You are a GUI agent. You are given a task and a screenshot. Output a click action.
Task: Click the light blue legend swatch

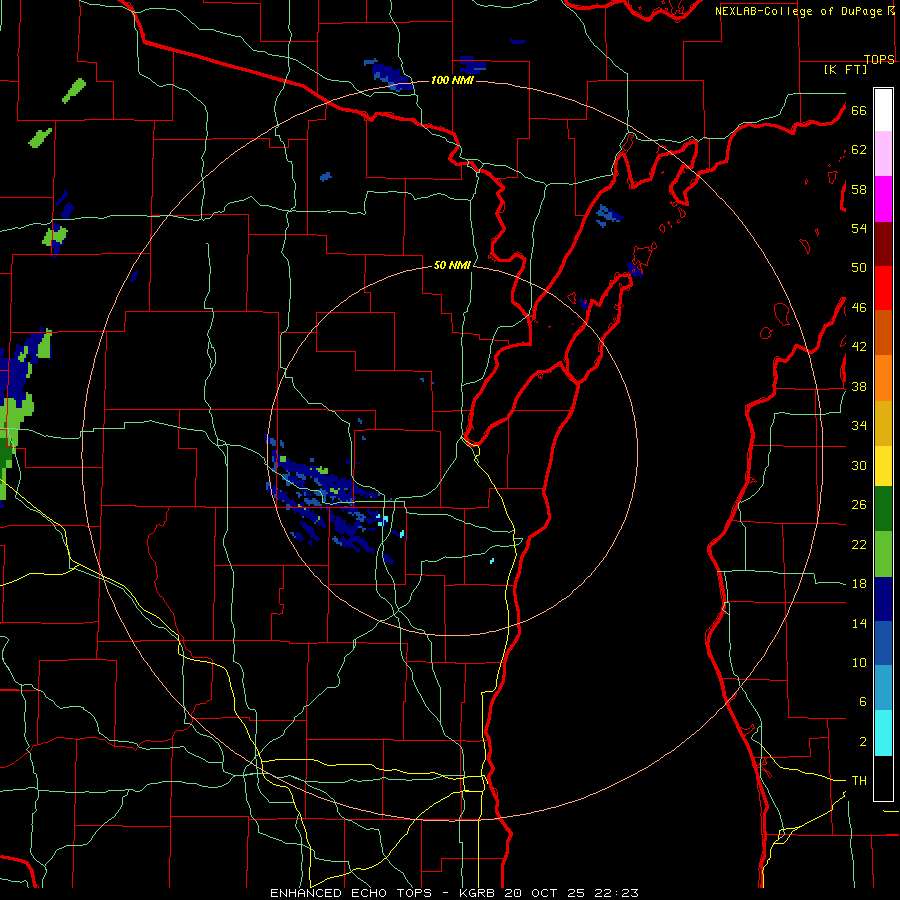[x=883, y=688]
